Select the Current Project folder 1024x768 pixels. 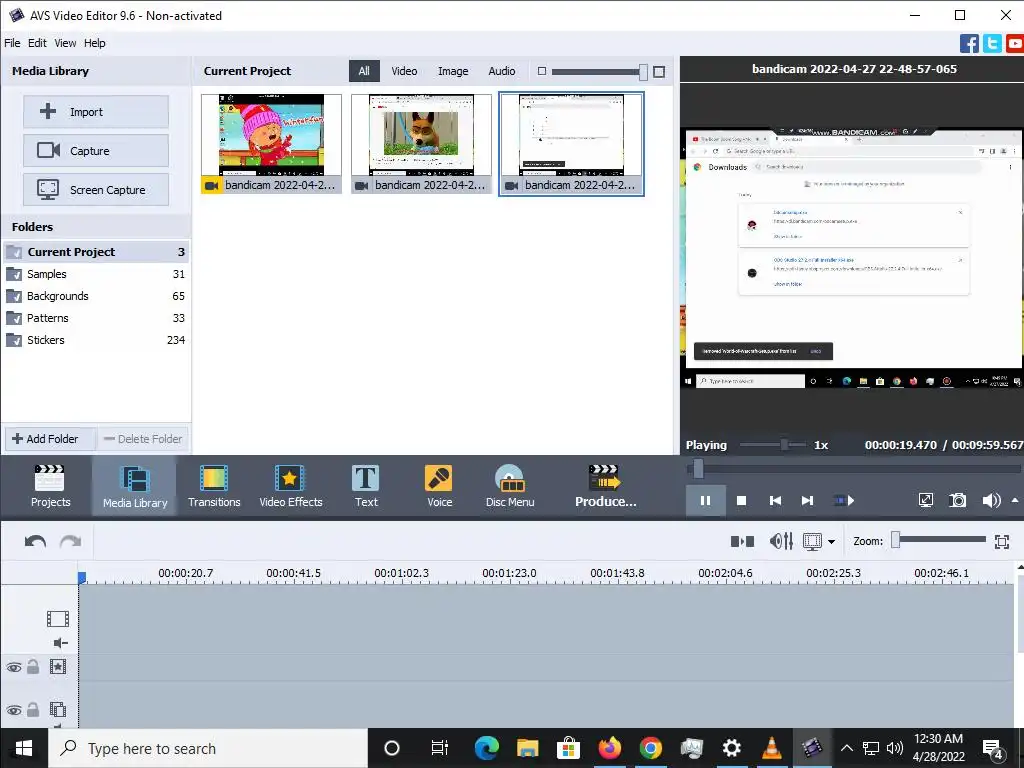pos(96,252)
